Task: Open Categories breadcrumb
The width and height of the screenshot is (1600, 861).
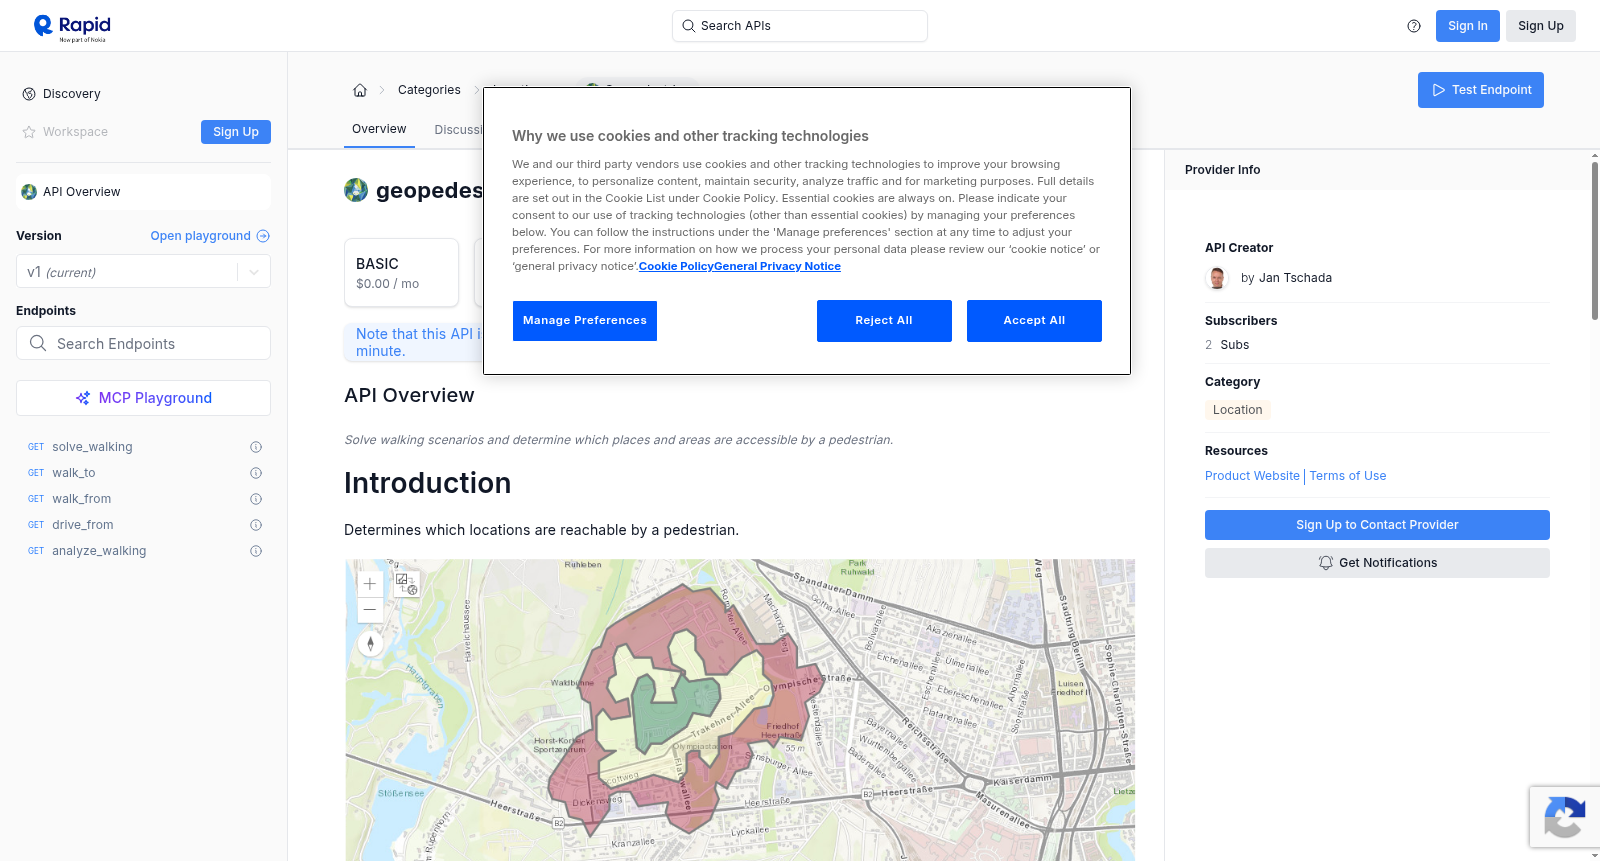Action: [429, 90]
